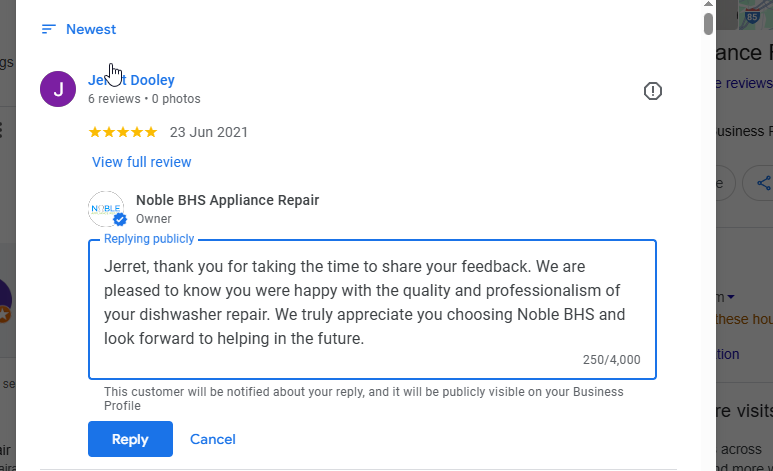Click the verified badge on owner logo

click(x=120, y=219)
